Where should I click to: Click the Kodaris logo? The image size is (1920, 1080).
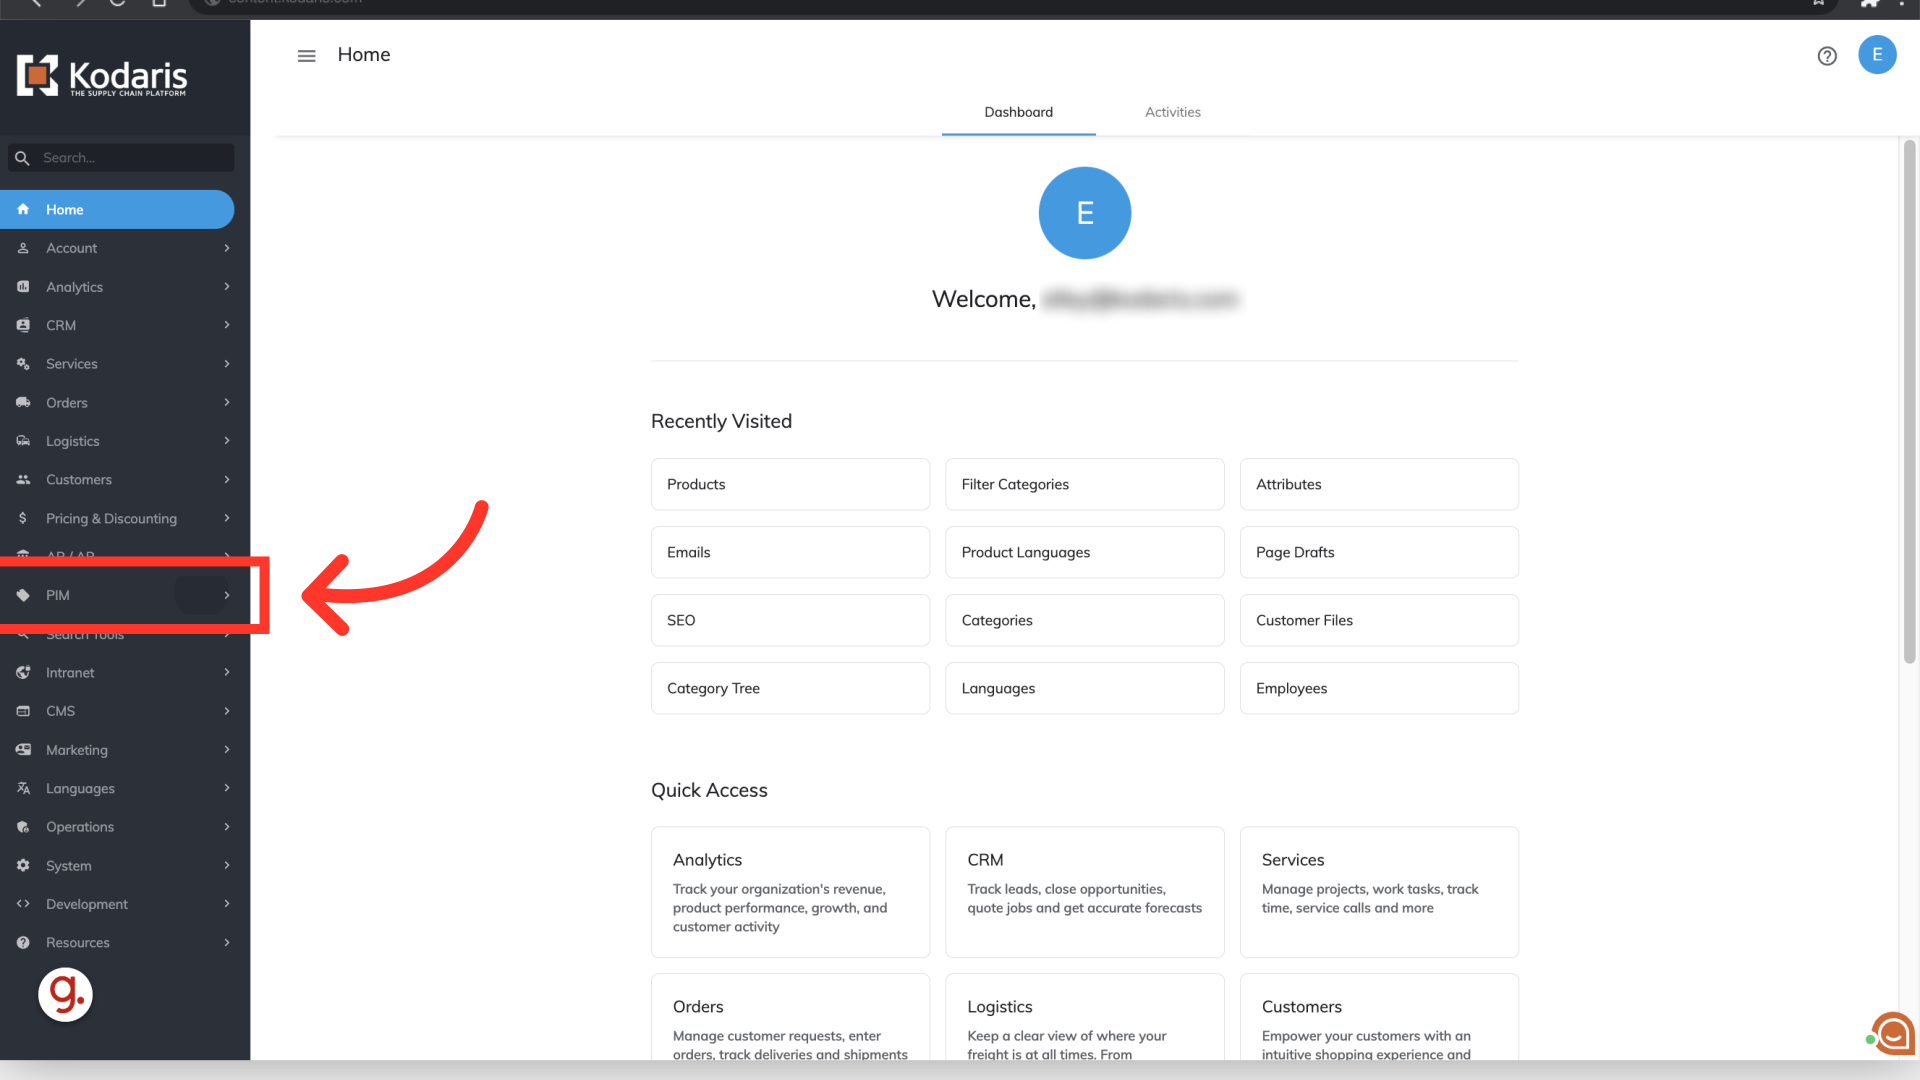point(102,76)
